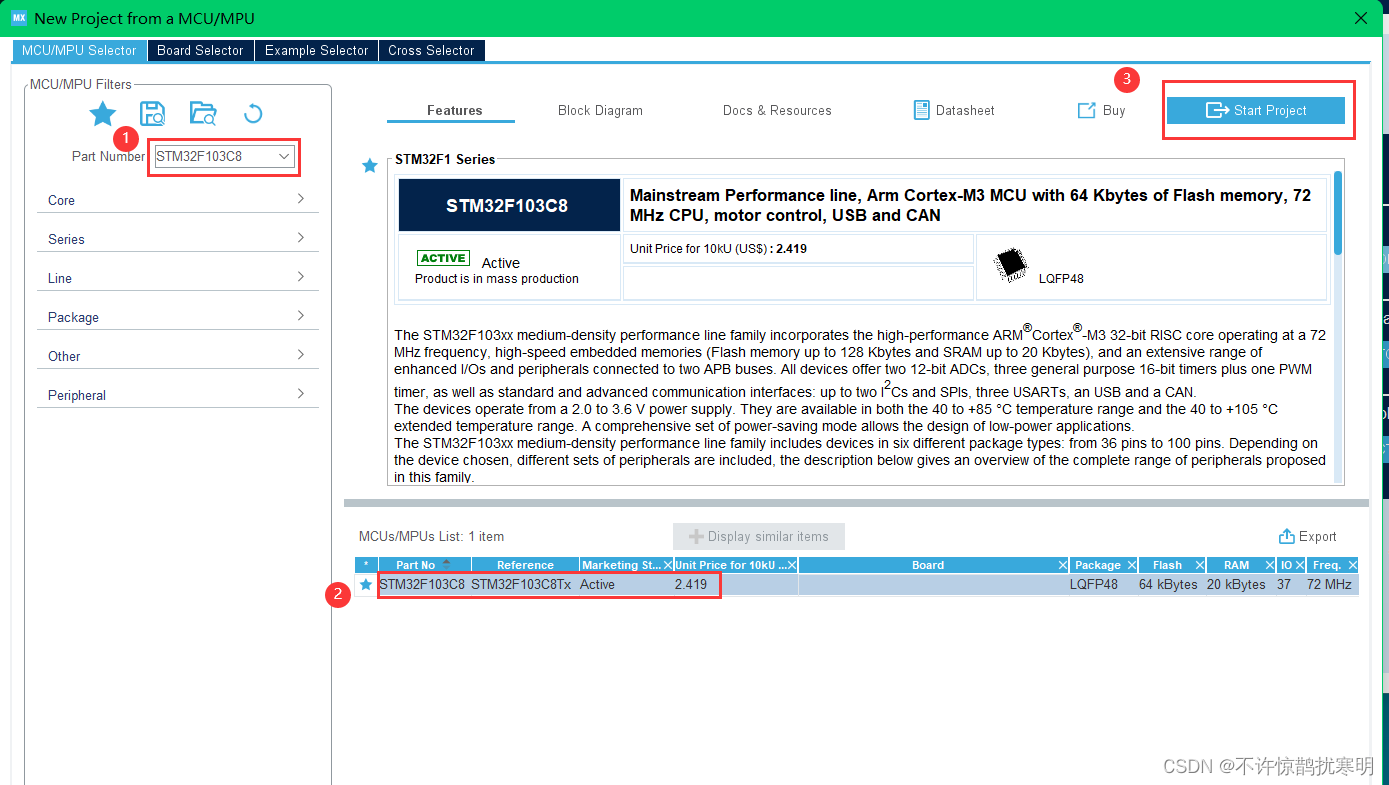This screenshot has width=1389, height=785.
Task: Select the Features tab
Action: pos(454,110)
